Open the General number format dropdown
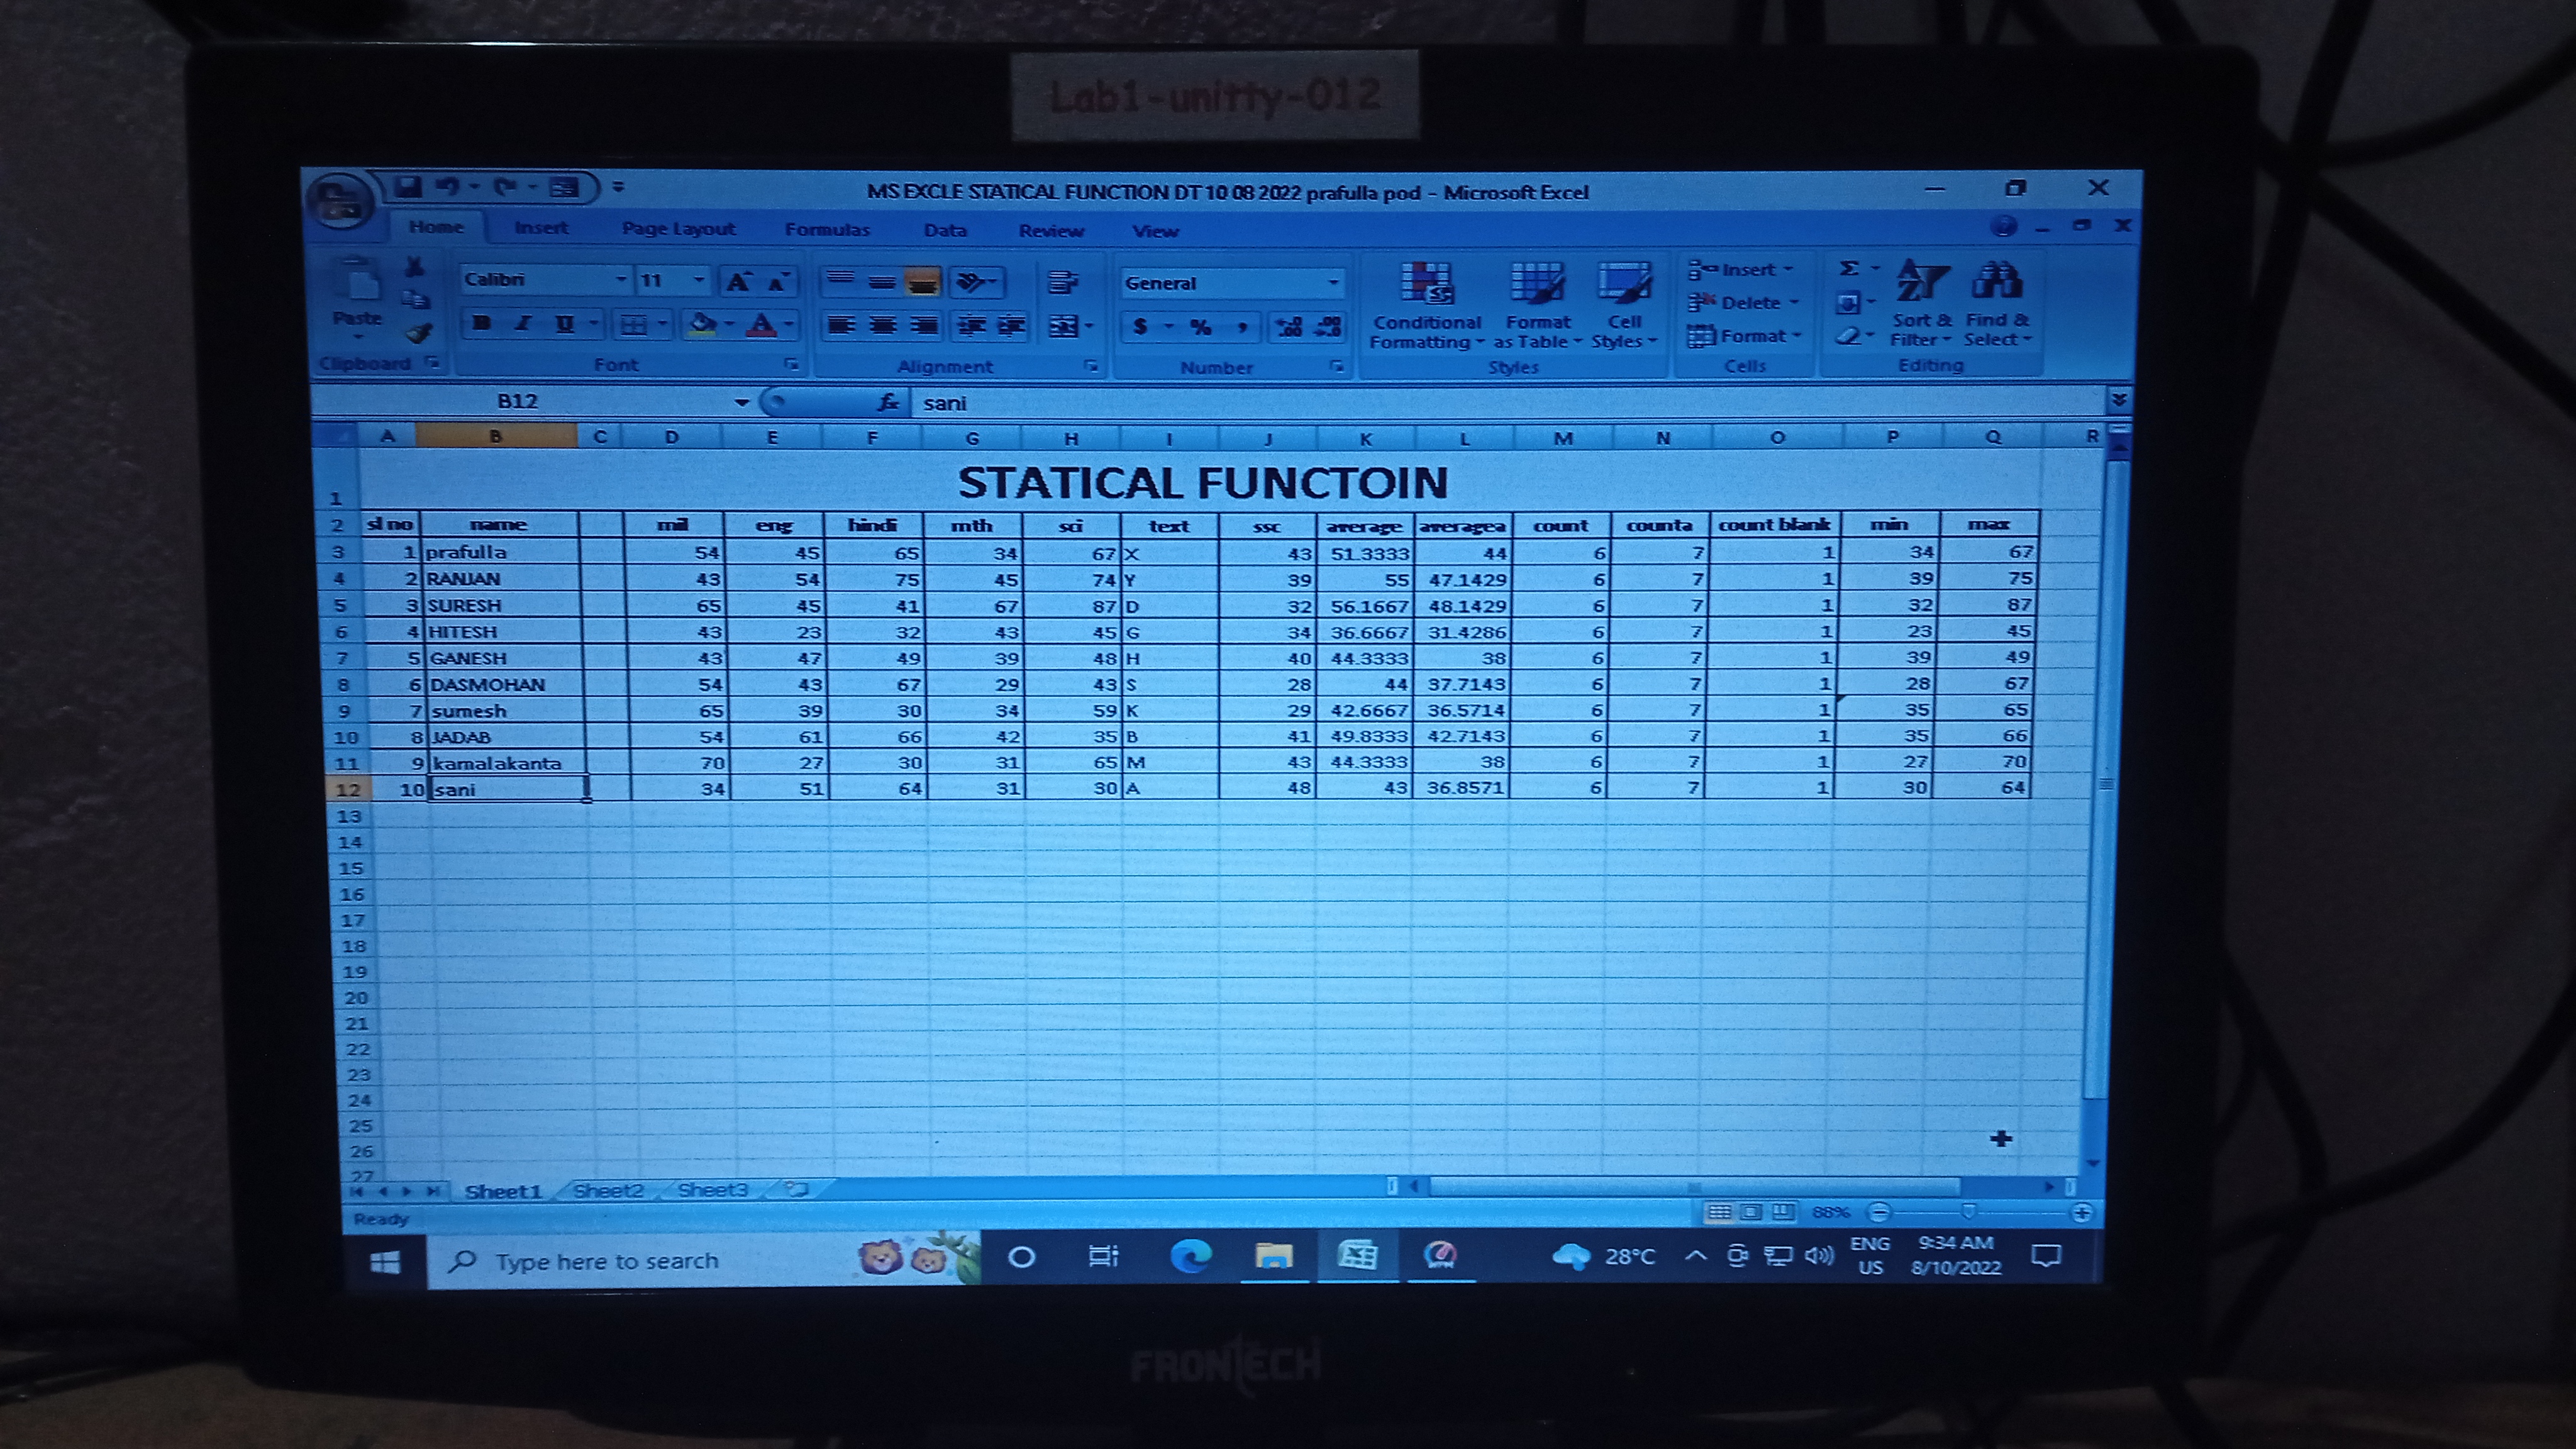This screenshot has width=2576, height=1449. click(1333, 283)
